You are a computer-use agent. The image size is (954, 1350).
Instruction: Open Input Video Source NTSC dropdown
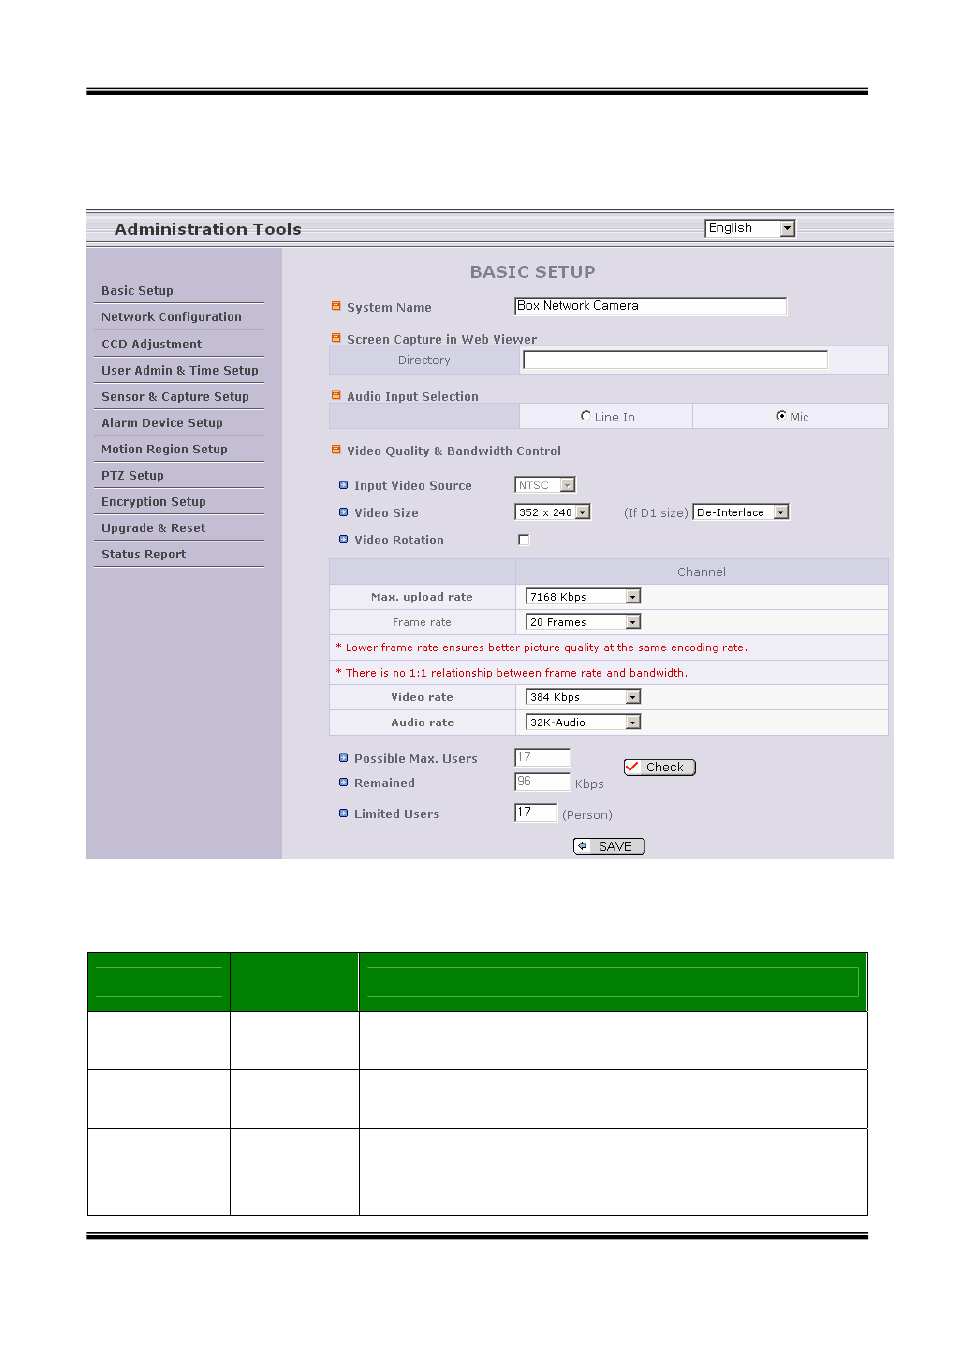pos(545,485)
